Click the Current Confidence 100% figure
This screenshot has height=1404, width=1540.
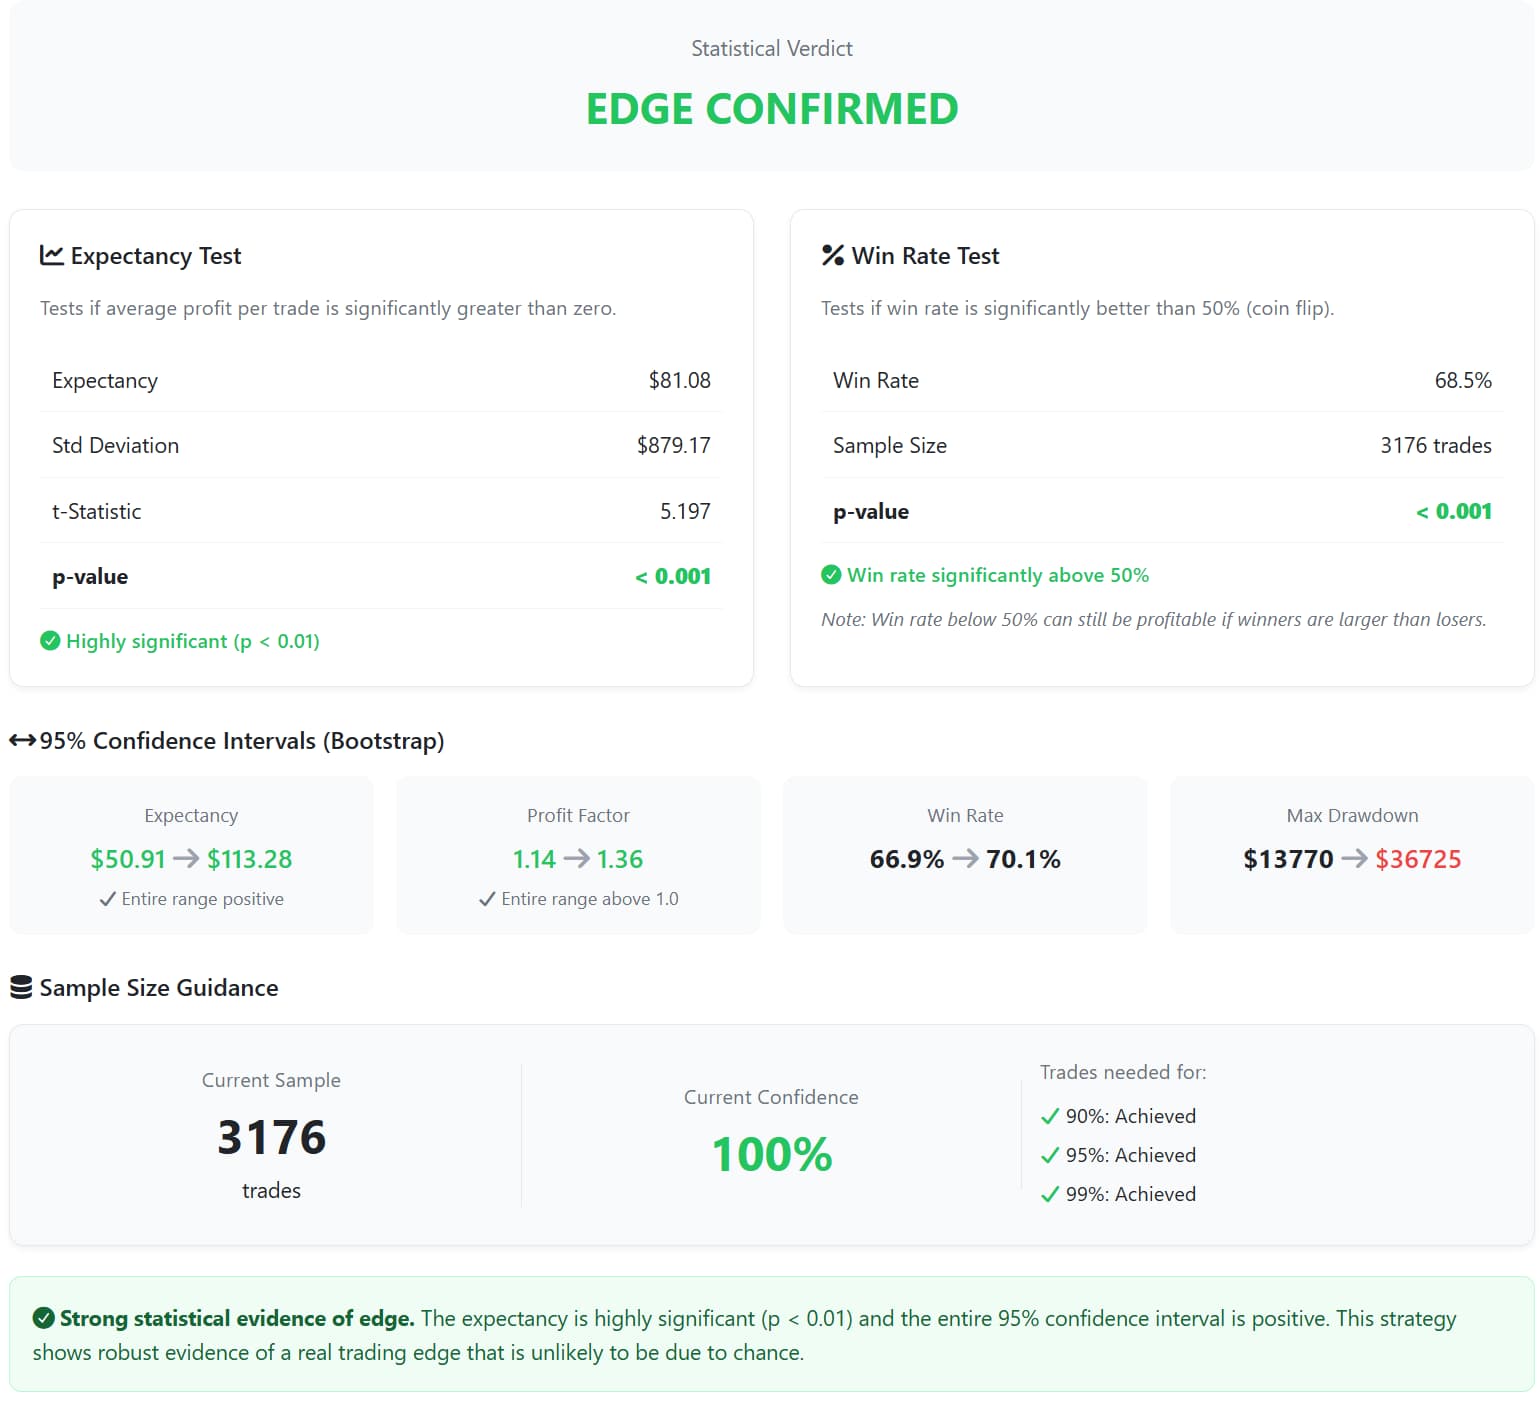pyautogui.click(x=771, y=1154)
